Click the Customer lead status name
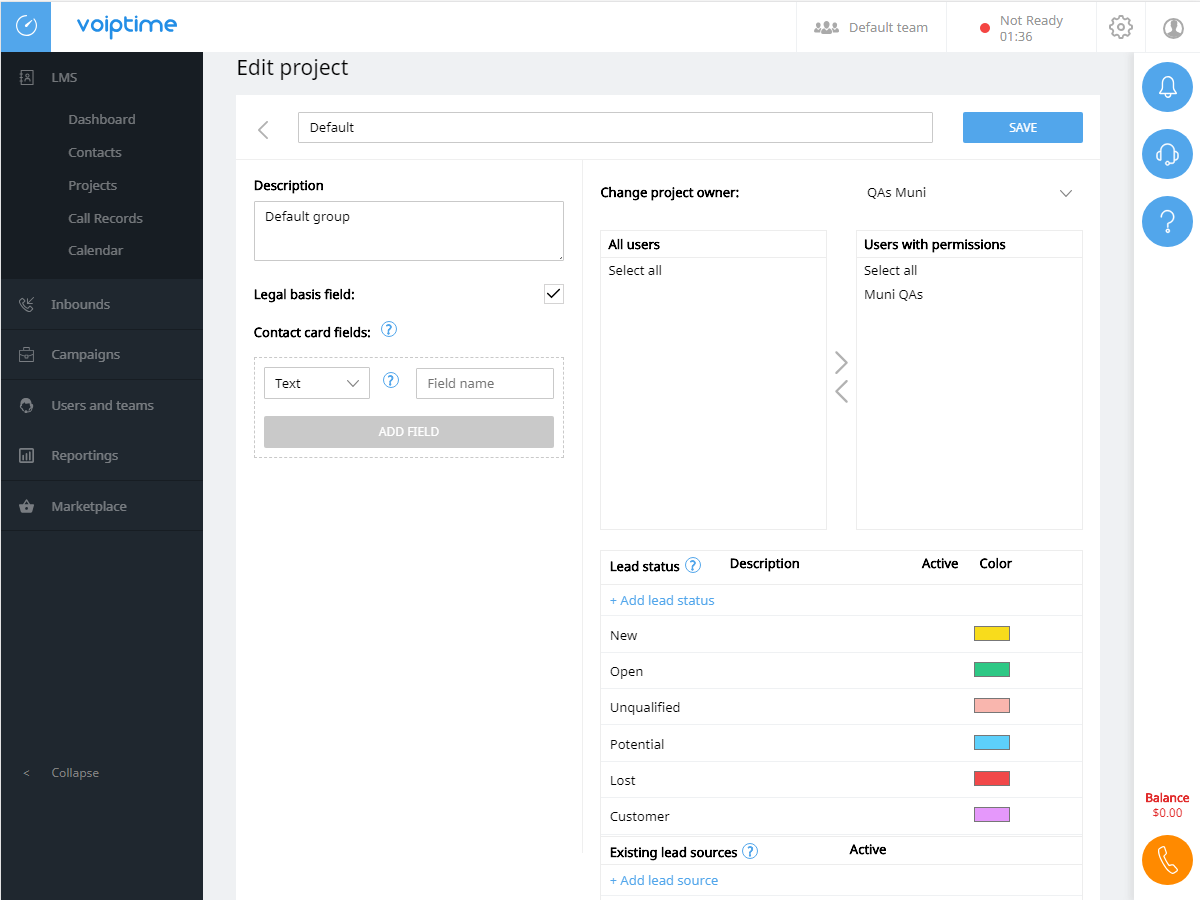The width and height of the screenshot is (1200, 900). (640, 816)
